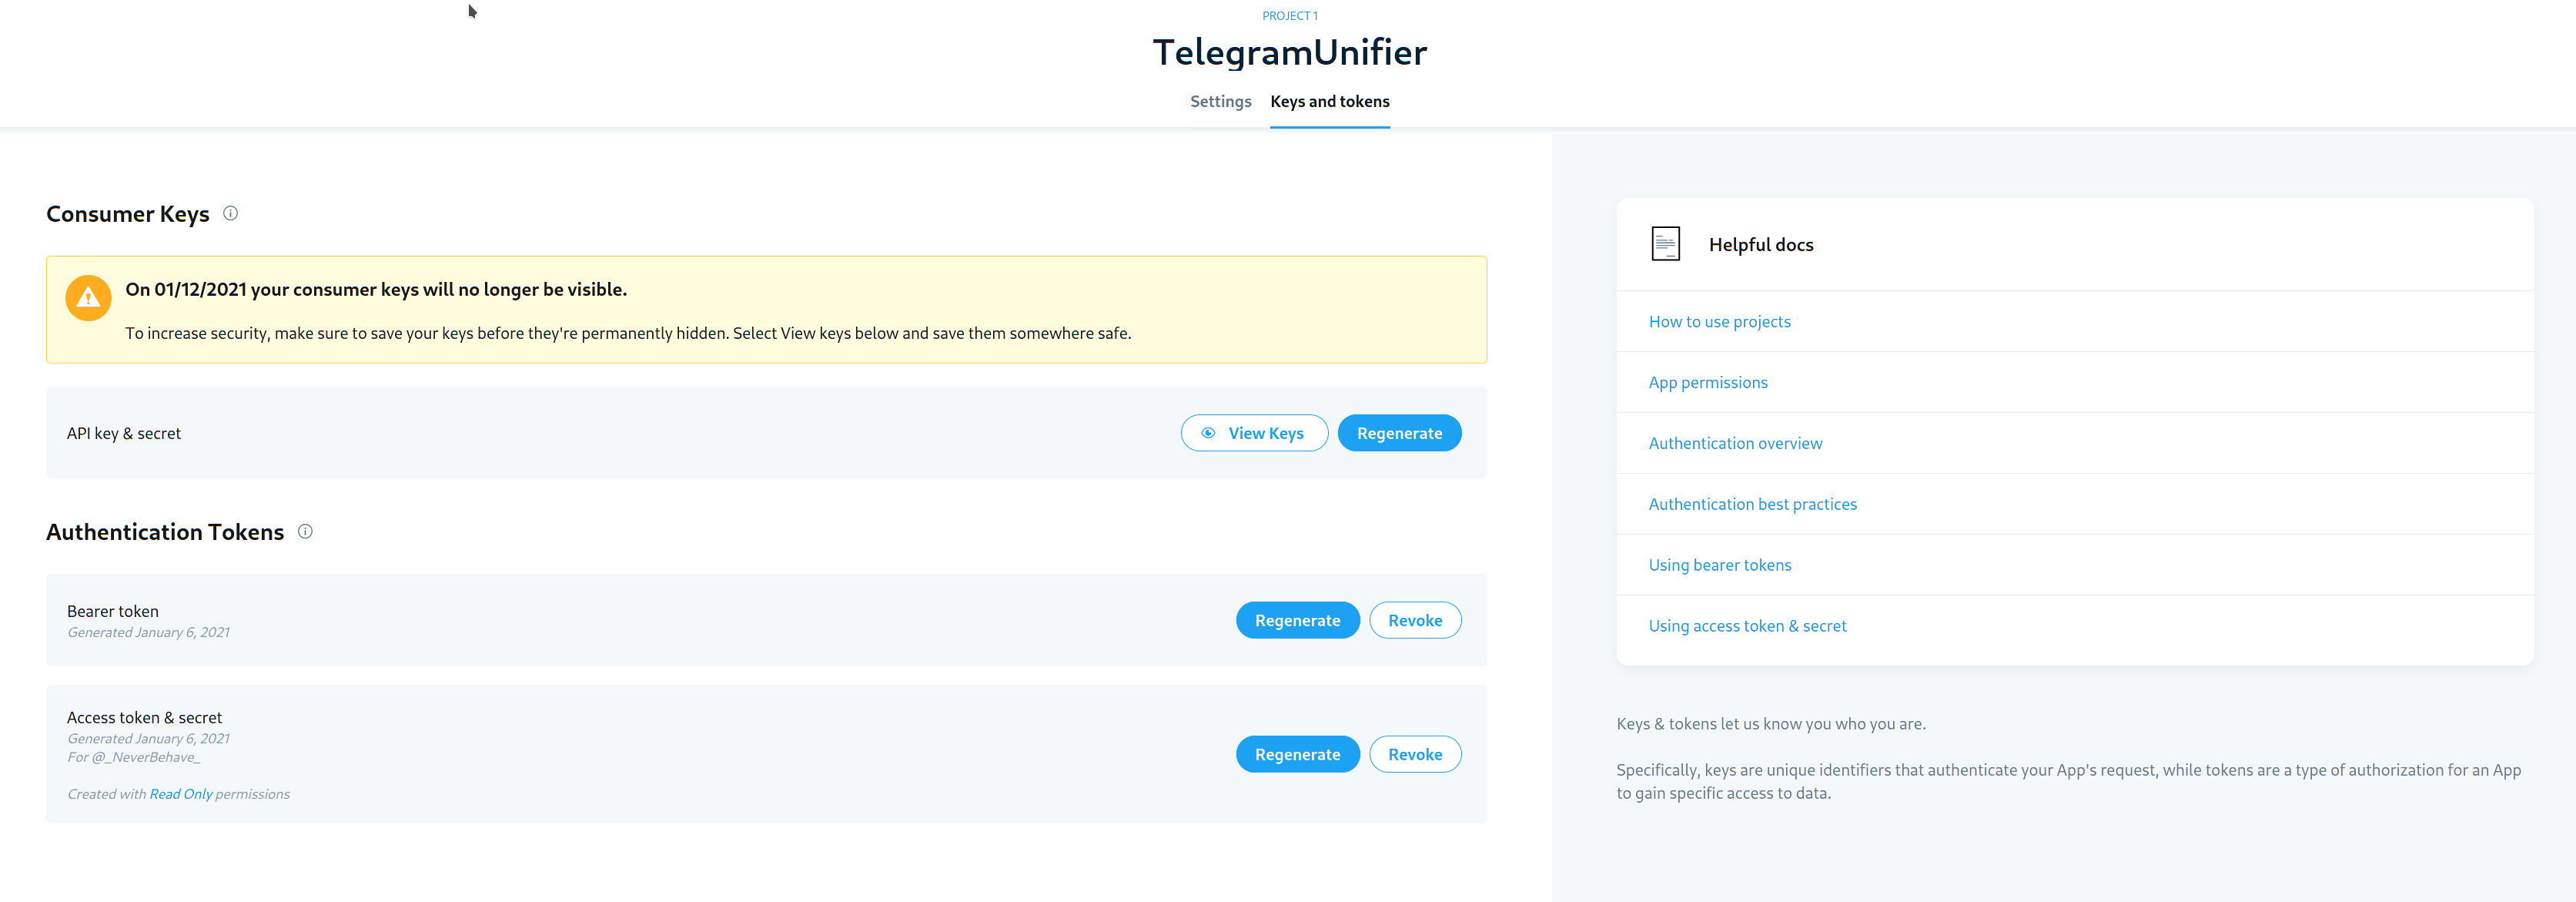The width and height of the screenshot is (2576, 902).
Task: Click View Keys to reveal consumer keys
Action: pos(1254,433)
